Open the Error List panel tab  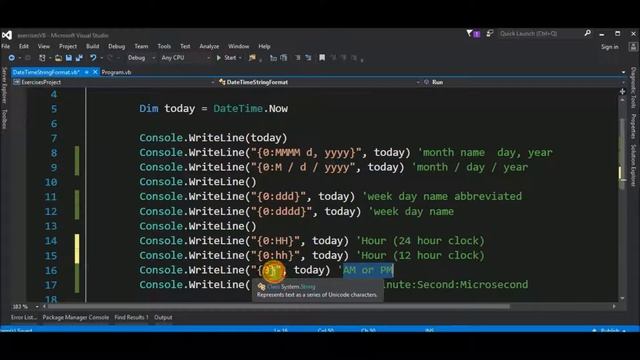point(24,317)
